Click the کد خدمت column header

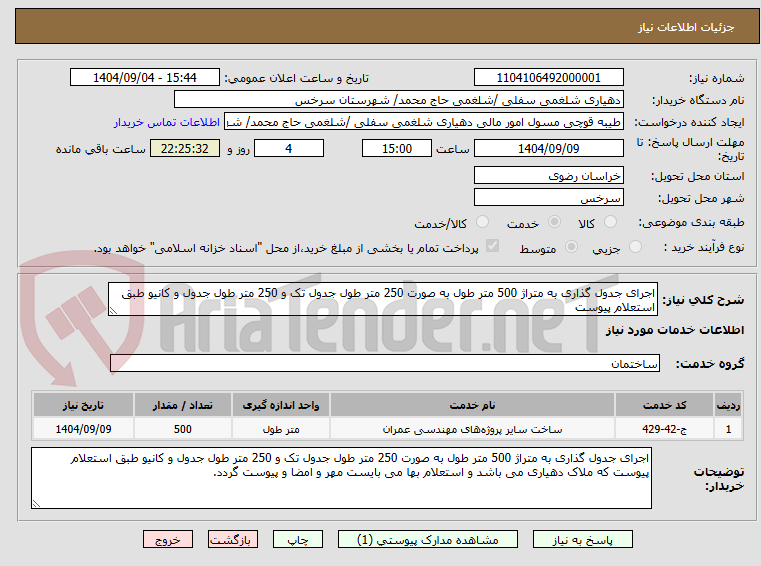pyautogui.click(x=664, y=405)
